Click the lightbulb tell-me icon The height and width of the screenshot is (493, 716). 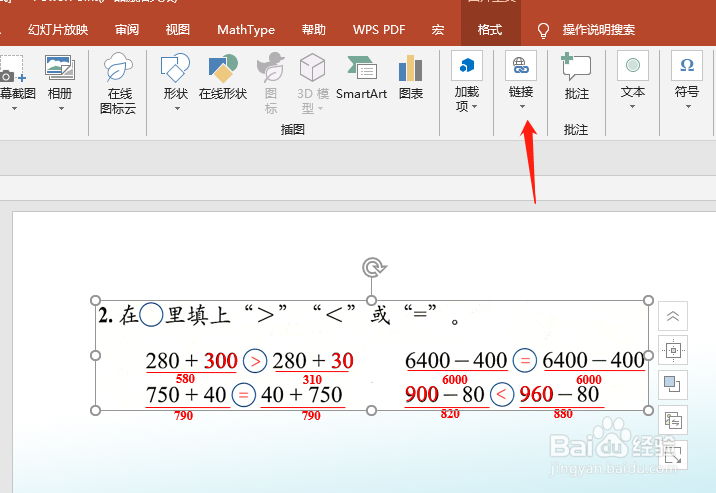(x=543, y=31)
